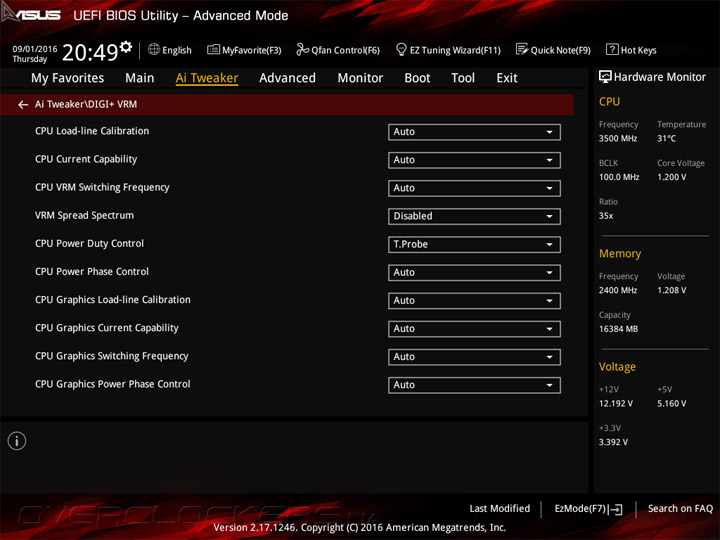720x540 pixels.
Task: Click the Quick Note notepad icon
Action: 522,49
